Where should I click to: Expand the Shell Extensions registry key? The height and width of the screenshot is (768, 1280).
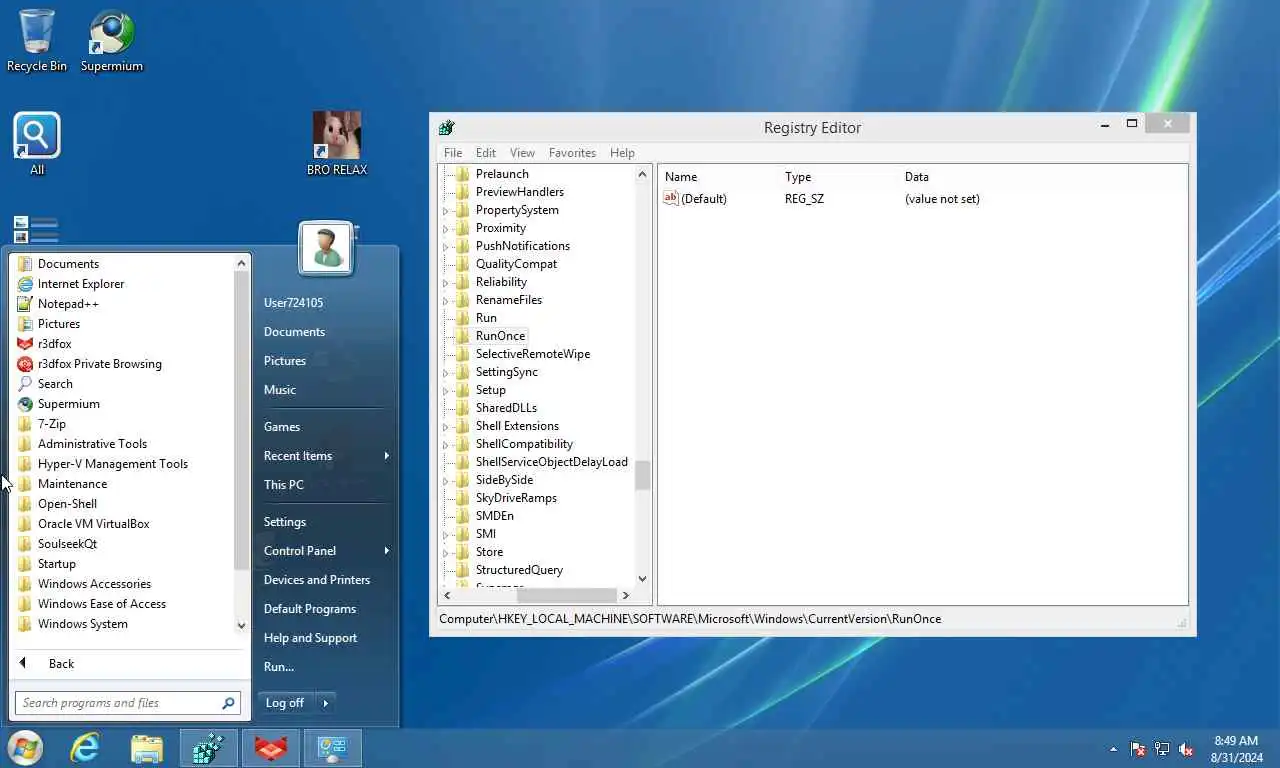click(446, 427)
